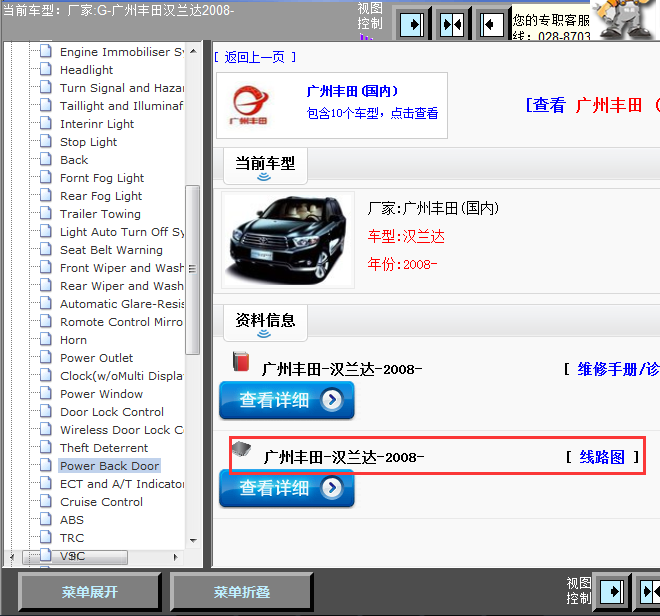Click 菜单折叠 collapse menu button
Viewport: 660px width, 616px height.
242,592
